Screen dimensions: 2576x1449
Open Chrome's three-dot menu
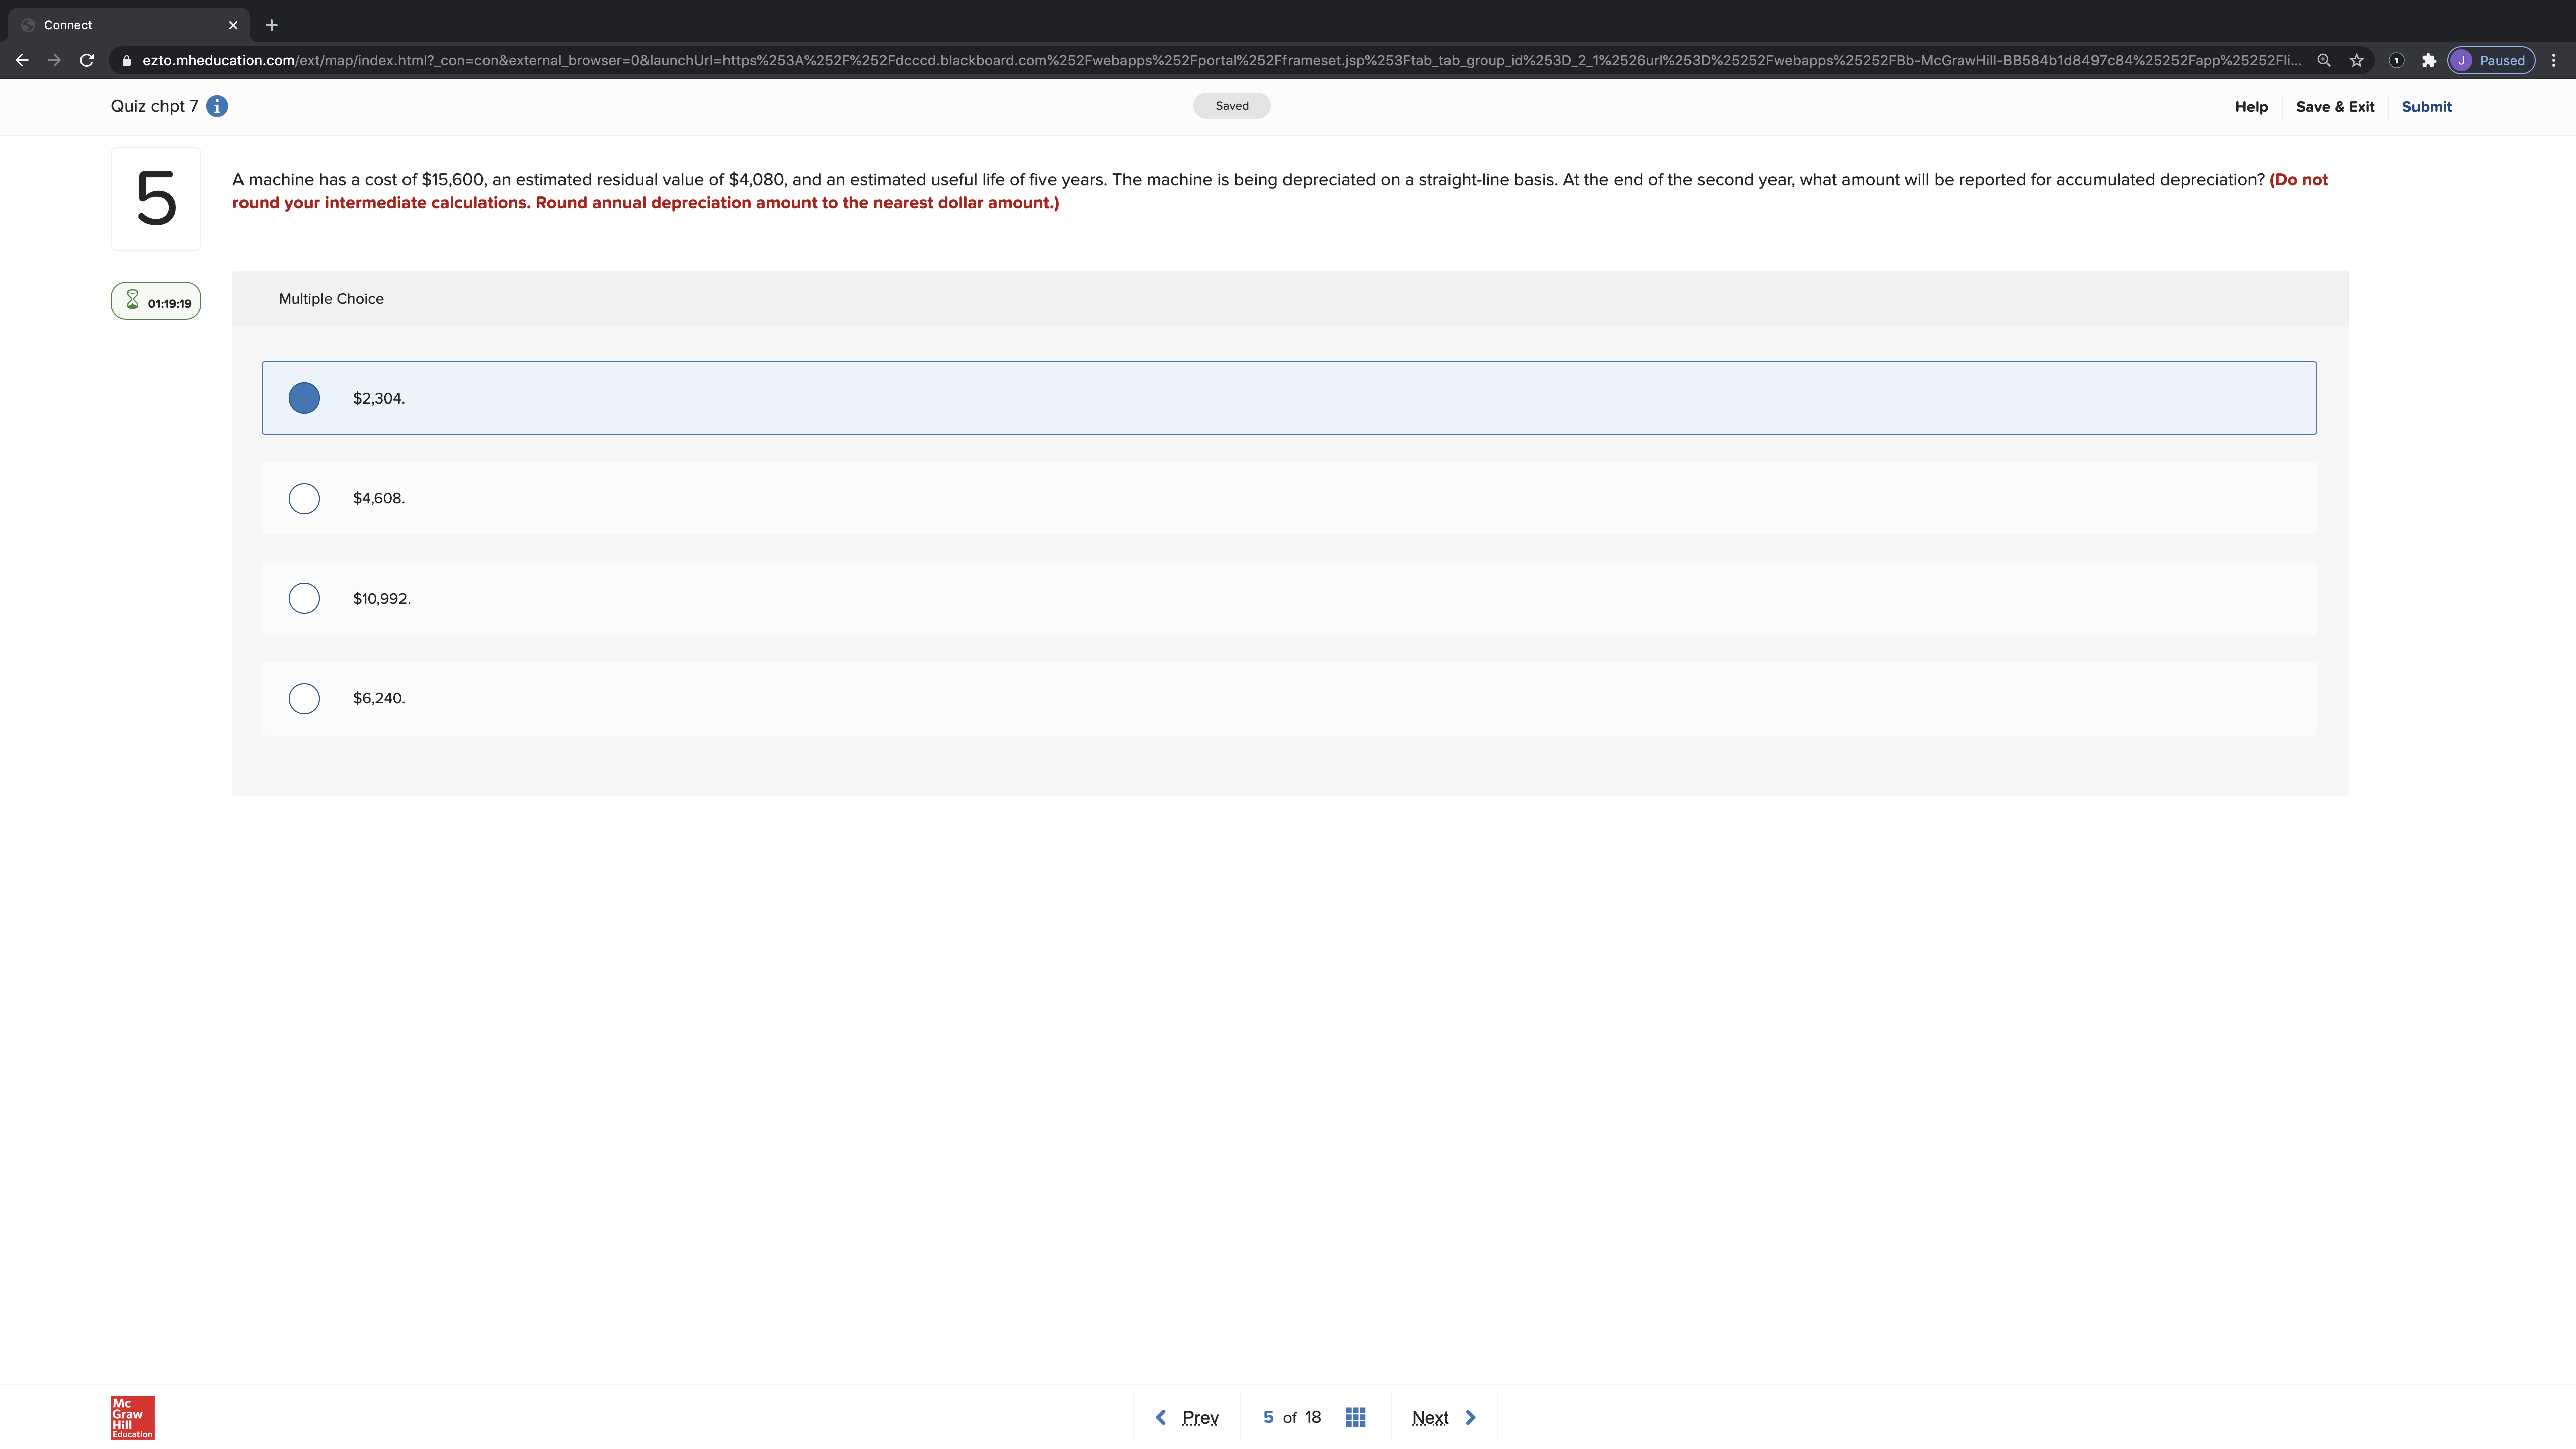click(x=2553, y=61)
